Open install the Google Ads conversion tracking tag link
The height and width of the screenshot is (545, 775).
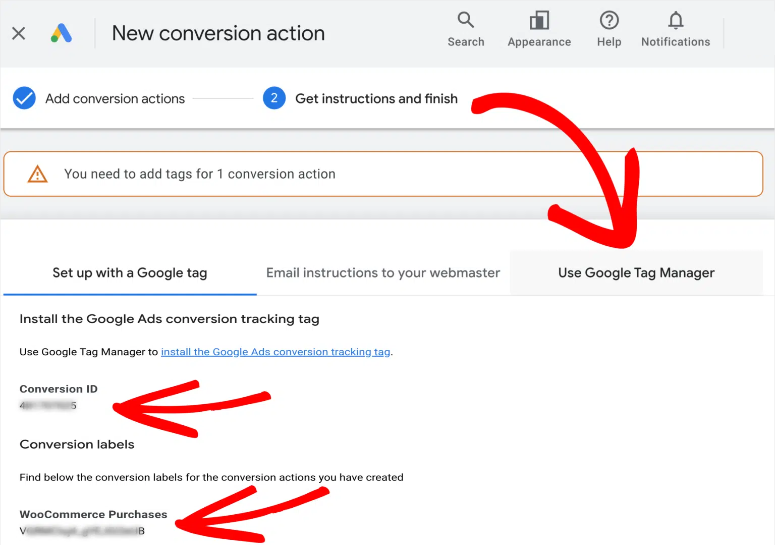[276, 352]
